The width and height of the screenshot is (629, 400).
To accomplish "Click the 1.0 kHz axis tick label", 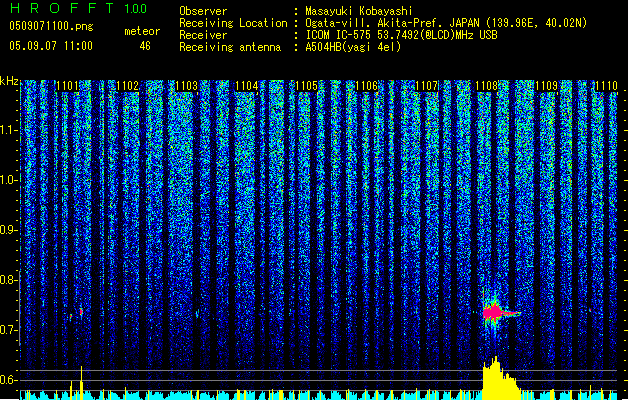I will (8, 180).
